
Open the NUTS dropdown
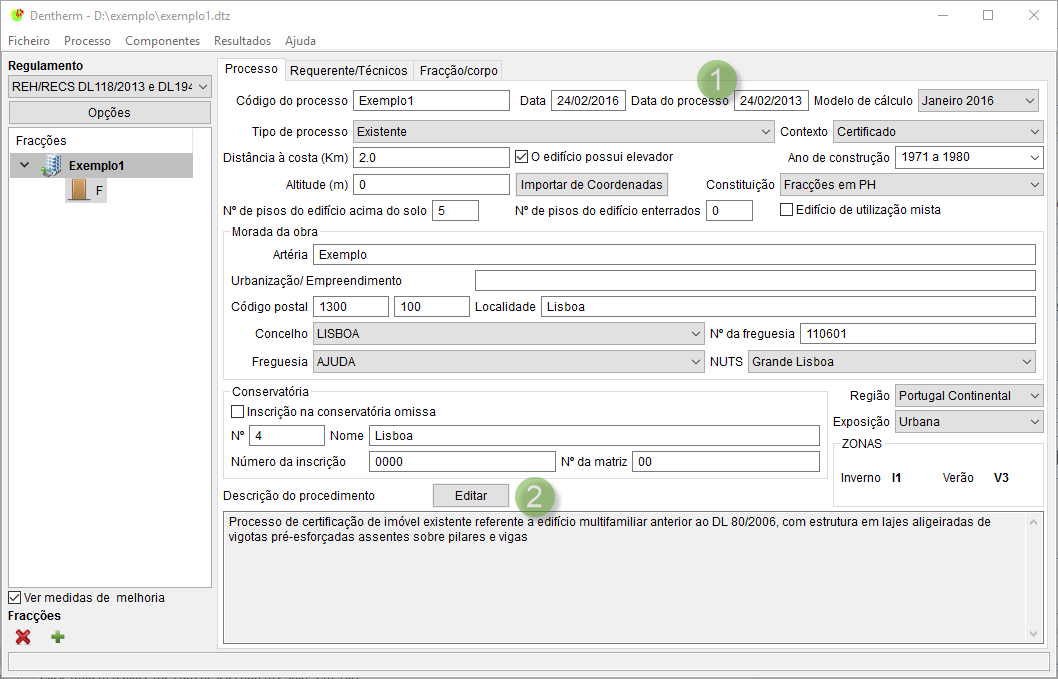891,362
